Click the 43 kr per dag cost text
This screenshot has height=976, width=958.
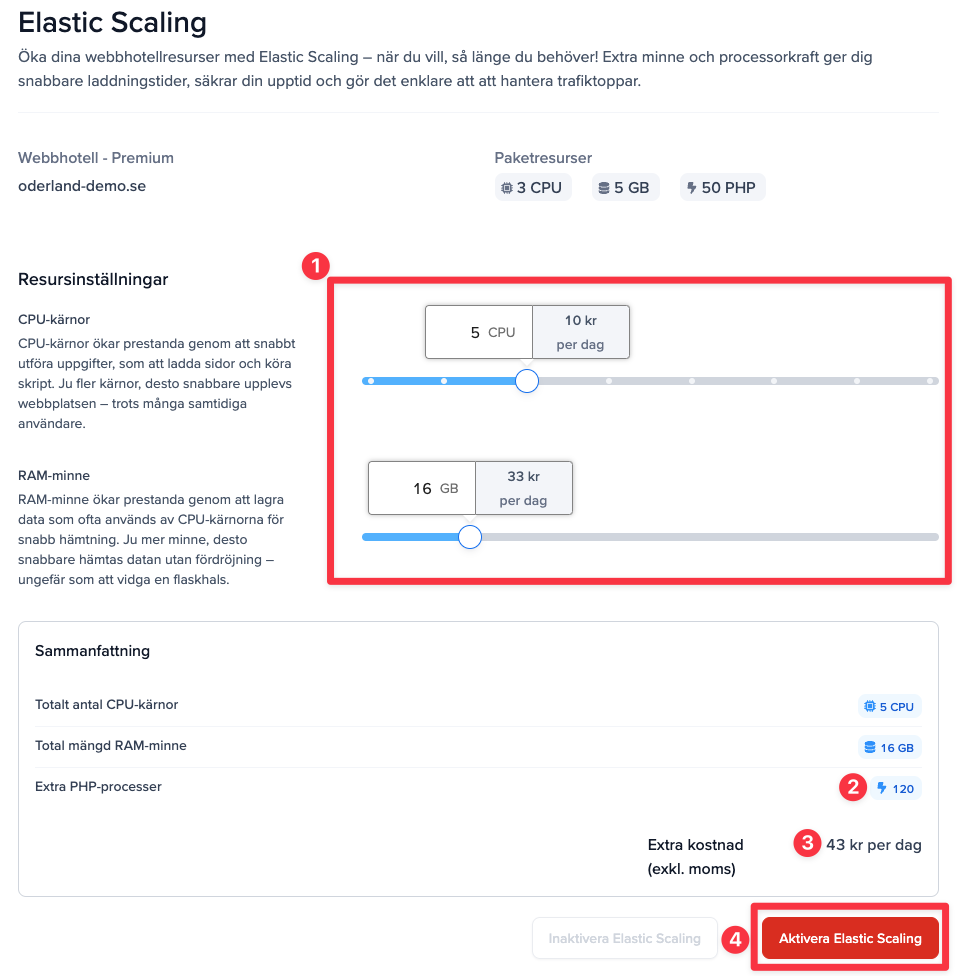(x=873, y=844)
